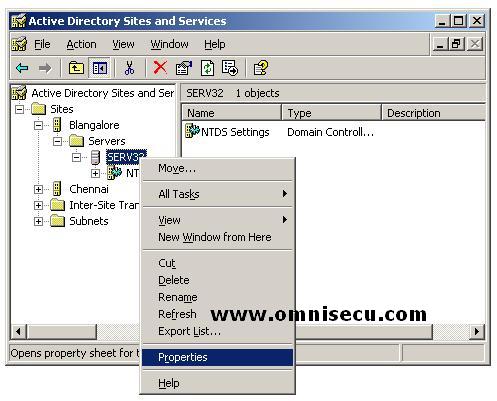Click the Sites folder icon

38,109
